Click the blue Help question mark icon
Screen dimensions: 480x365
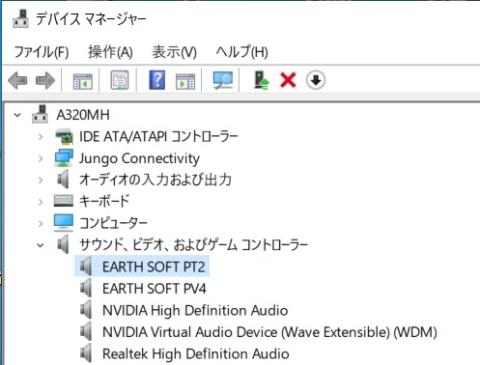tap(157, 80)
